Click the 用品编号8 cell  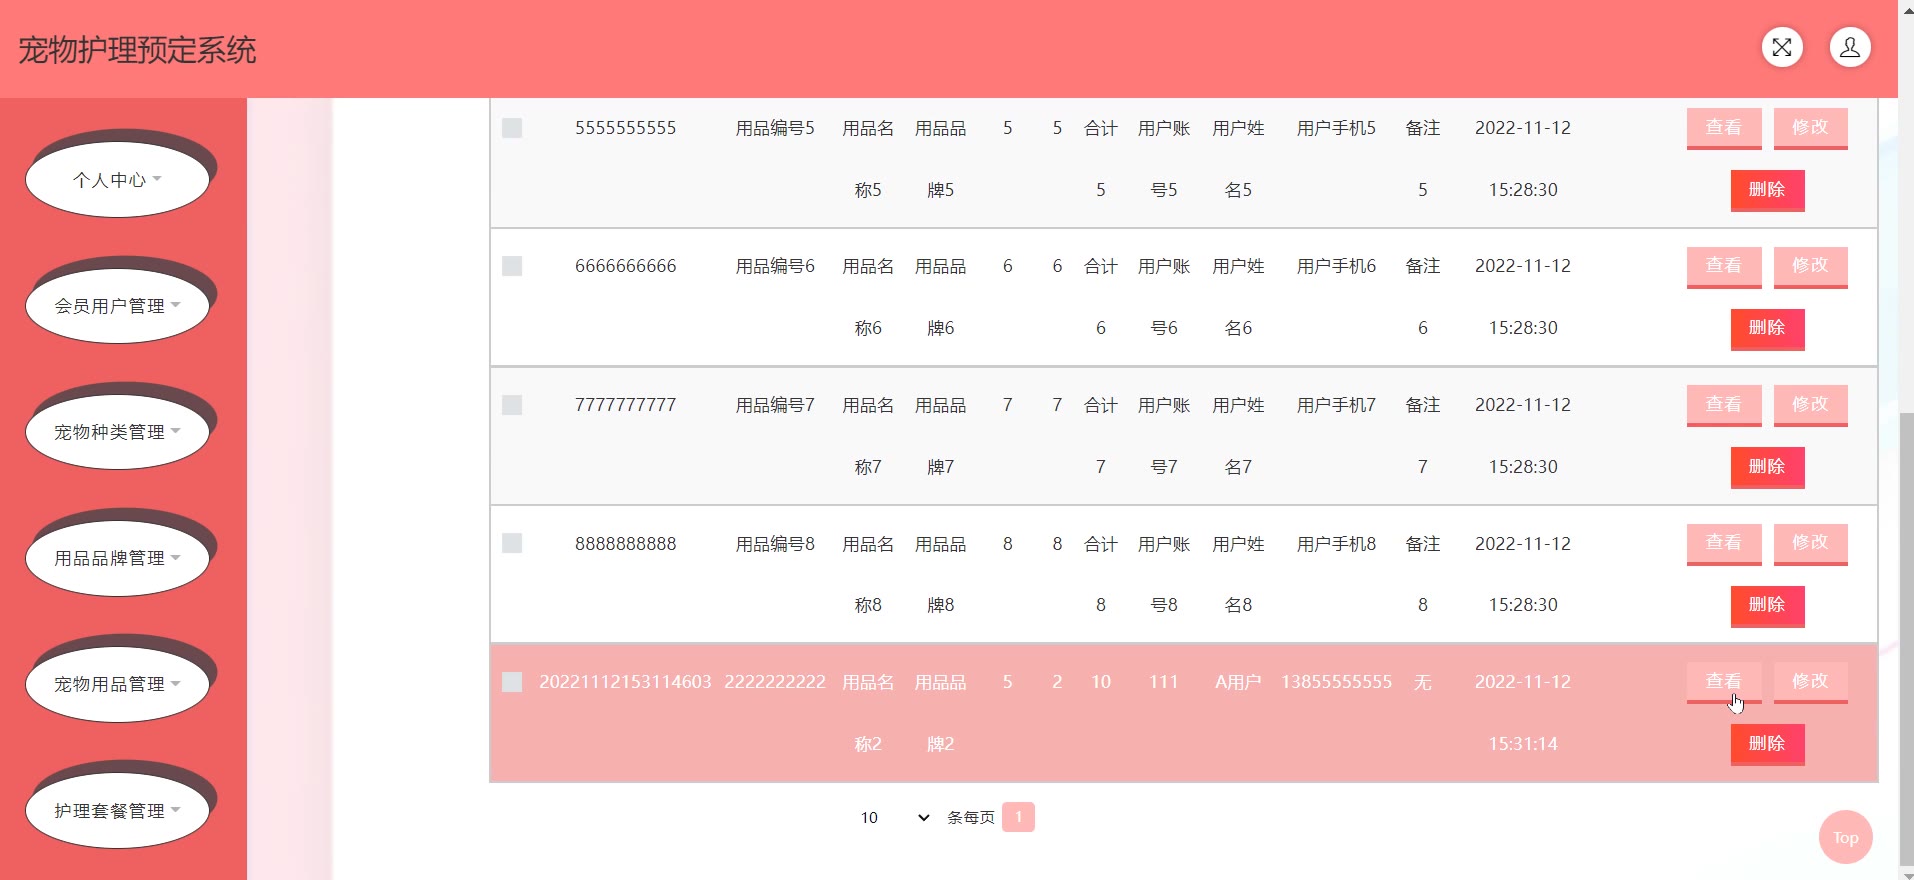[775, 544]
